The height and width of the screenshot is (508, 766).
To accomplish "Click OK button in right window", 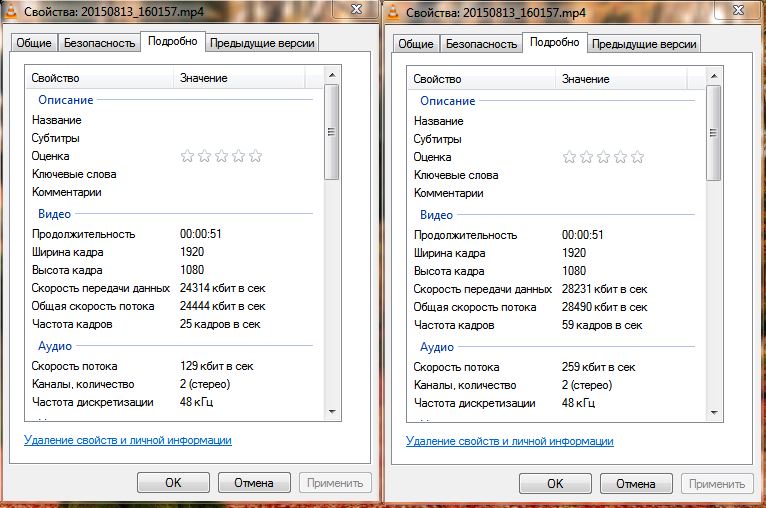I will point(555,484).
